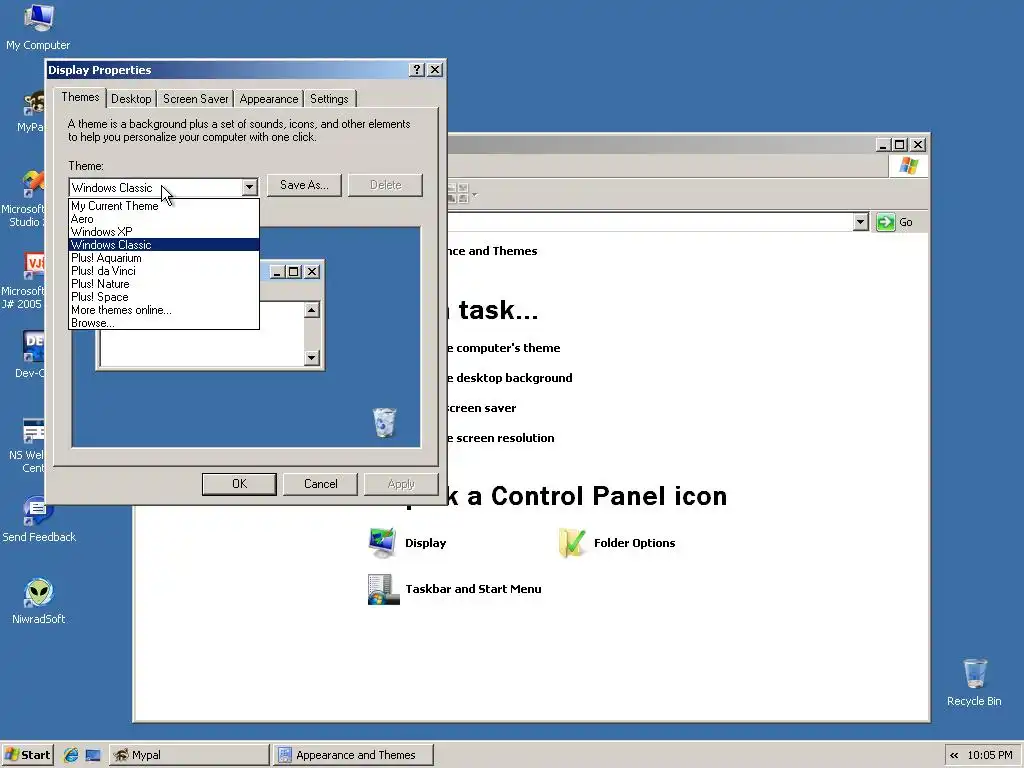1024x768 pixels.
Task: Choose Windows Classic in dropdown list
Action: click(x=164, y=245)
